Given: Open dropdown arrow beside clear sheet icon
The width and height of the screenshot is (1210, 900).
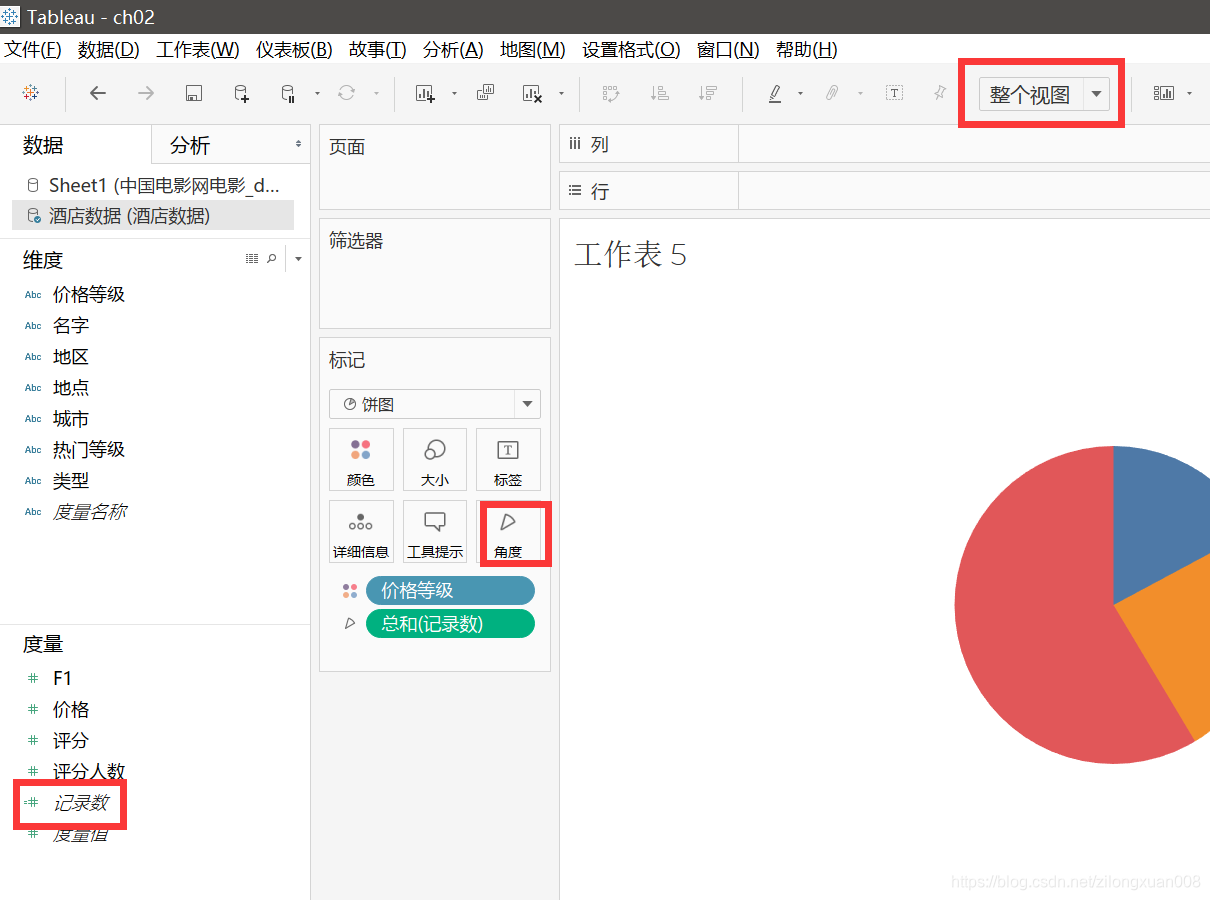Looking at the screenshot, I should point(561,94).
